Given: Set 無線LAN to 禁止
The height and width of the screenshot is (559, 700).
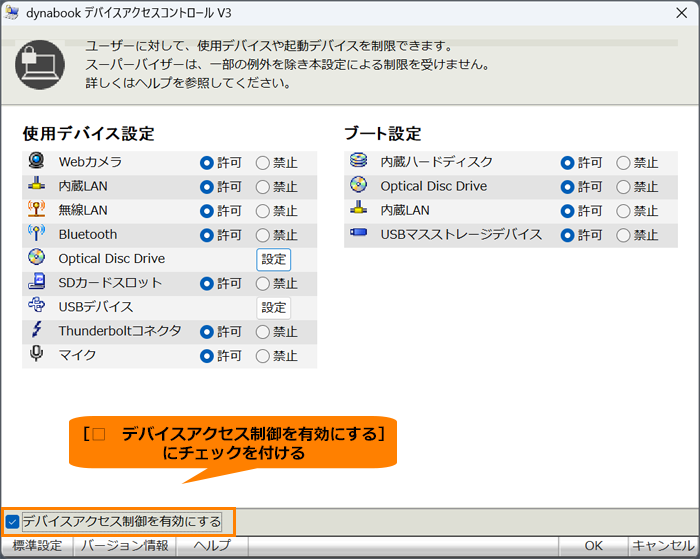Looking at the screenshot, I should click(x=262, y=211).
